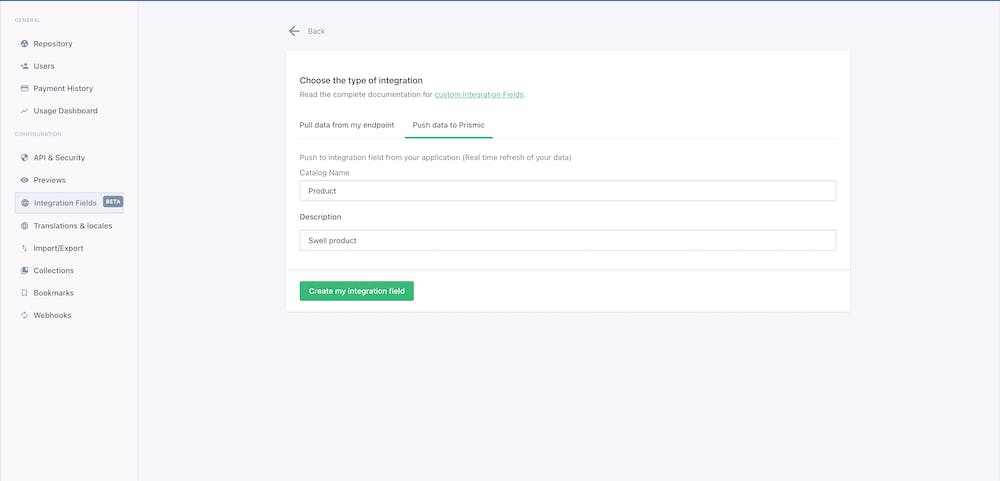Open custom Integration Fields documentation link
The image size is (1000, 481).
pos(479,94)
